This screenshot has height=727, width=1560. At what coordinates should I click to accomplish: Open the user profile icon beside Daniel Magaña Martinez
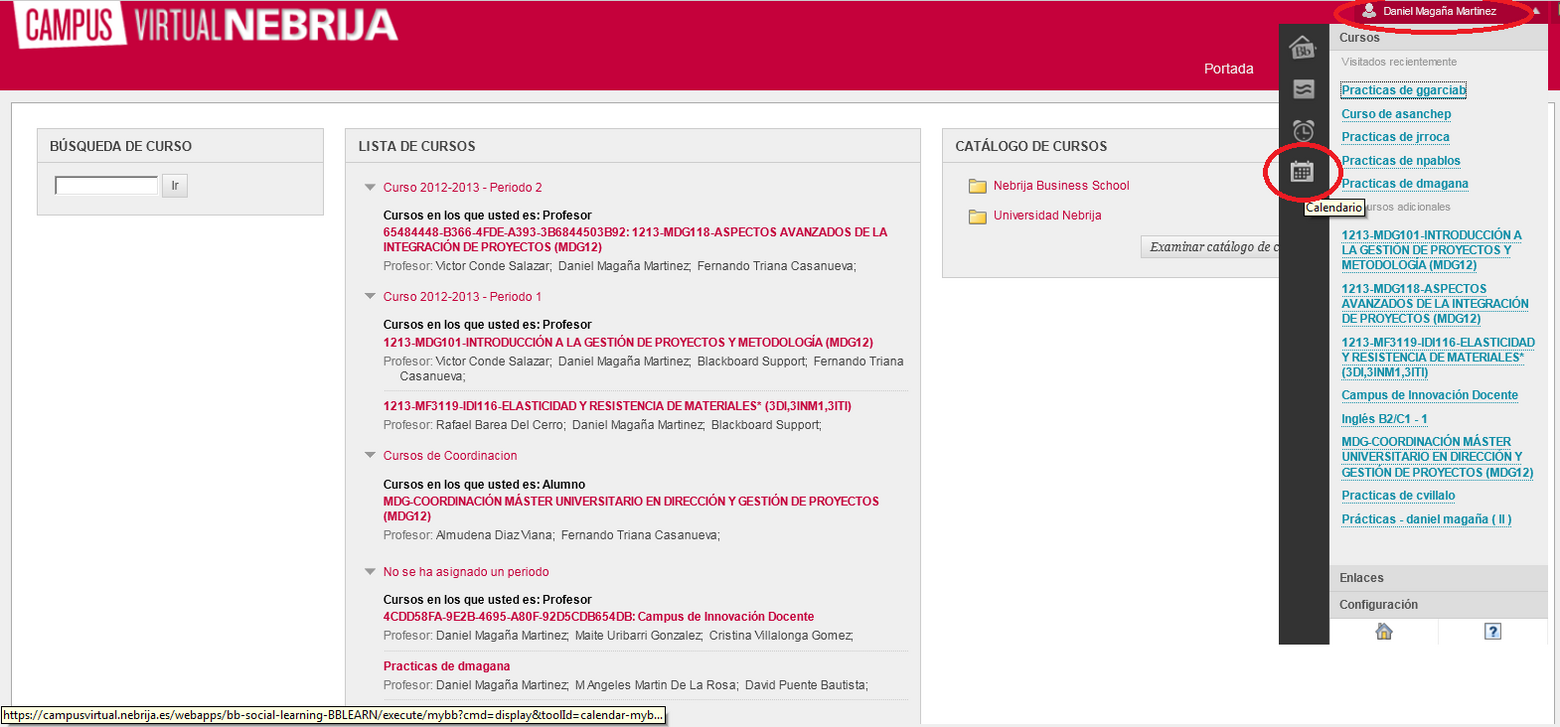point(1369,11)
